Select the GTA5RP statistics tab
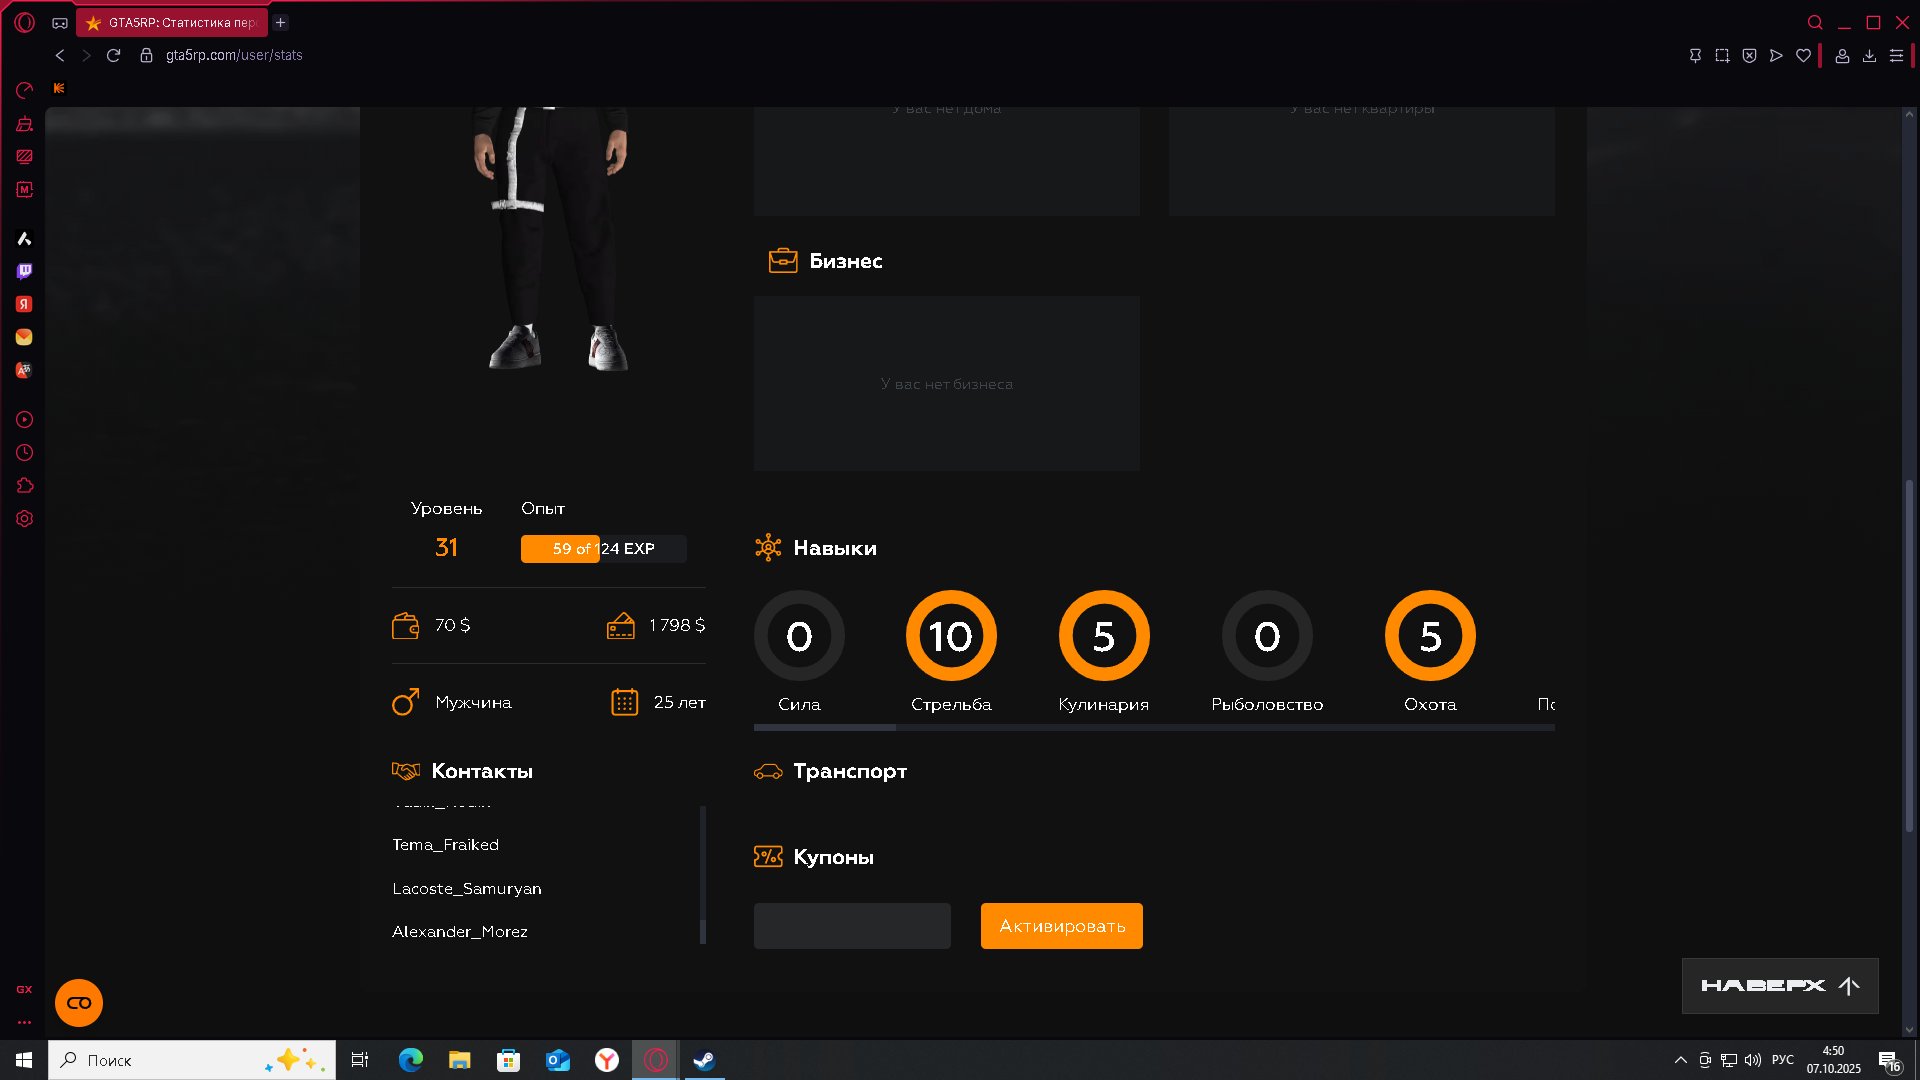The height and width of the screenshot is (1080, 1920). coord(172,22)
